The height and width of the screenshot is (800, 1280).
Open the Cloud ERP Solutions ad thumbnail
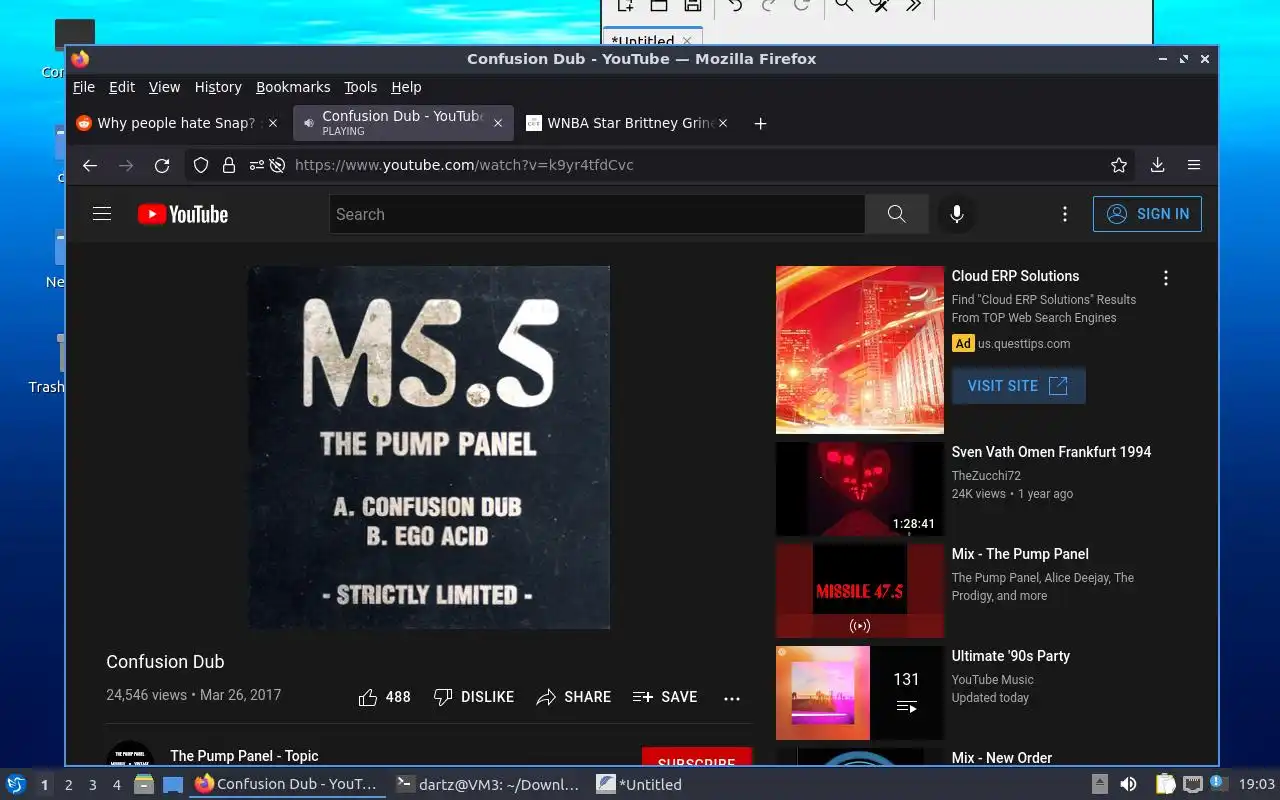click(x=860, y=350)
